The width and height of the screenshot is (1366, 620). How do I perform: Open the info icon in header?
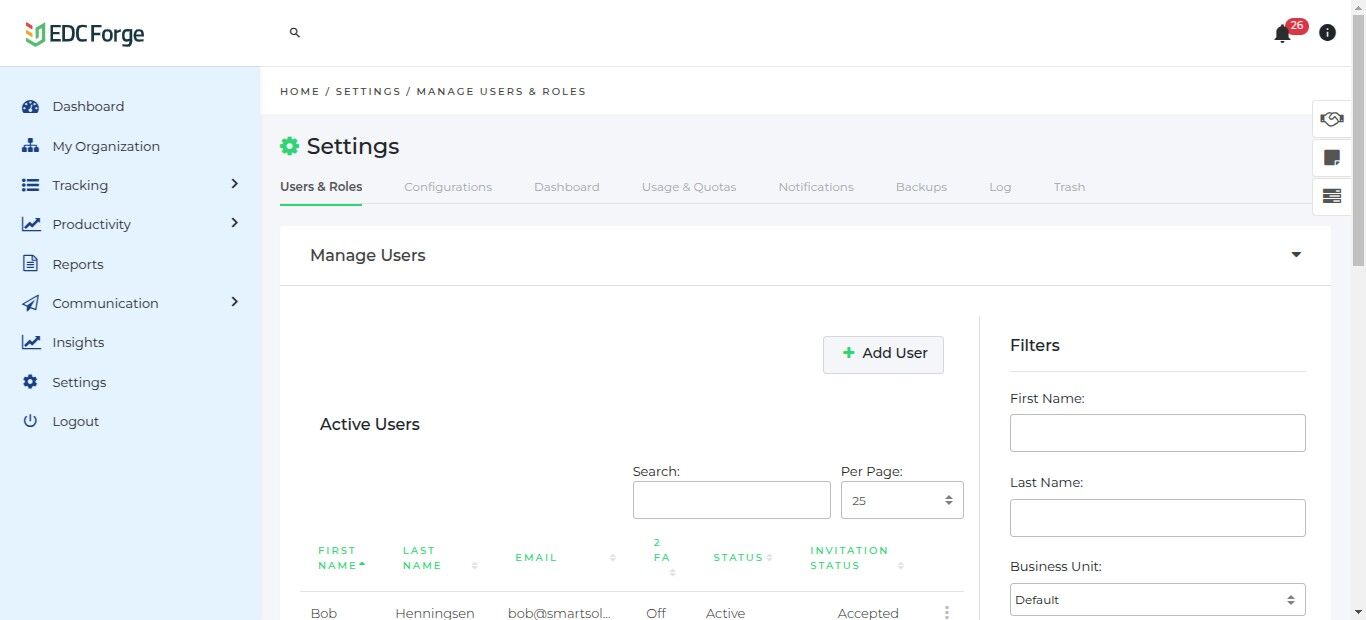point(1327,33)
